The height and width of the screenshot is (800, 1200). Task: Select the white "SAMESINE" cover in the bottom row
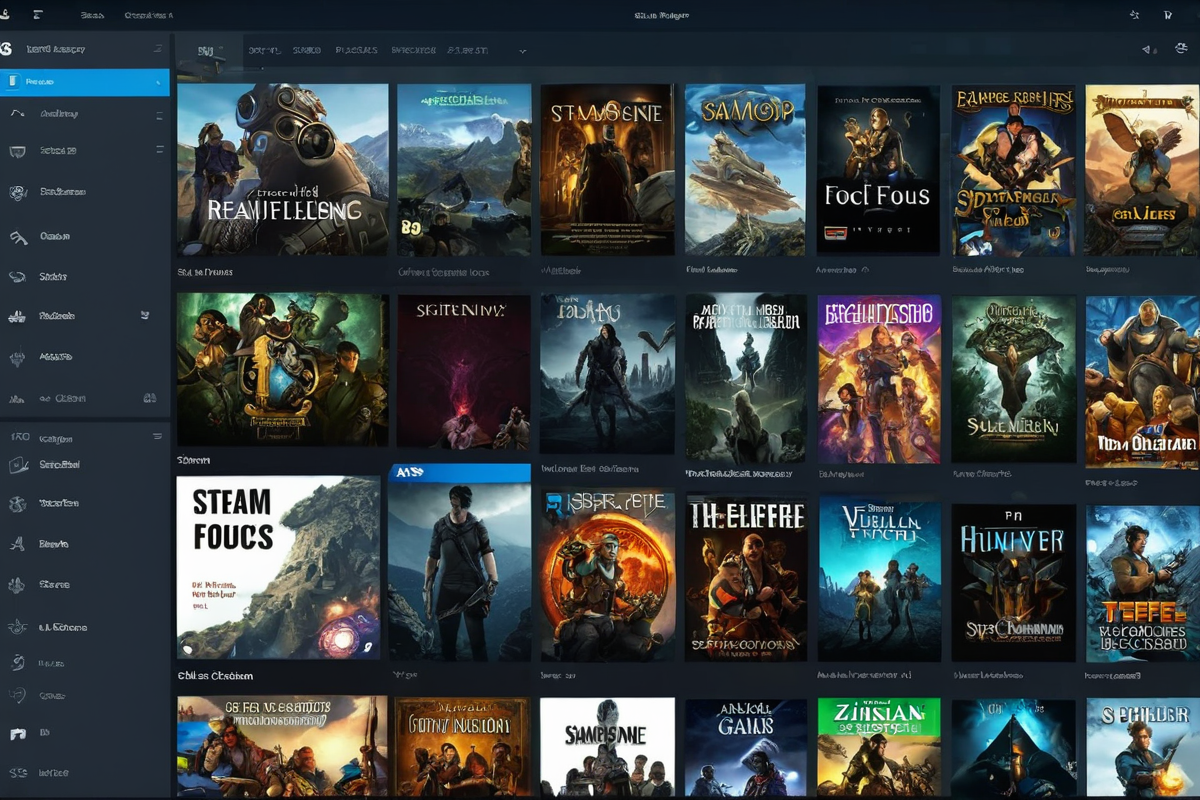point(607,747)
